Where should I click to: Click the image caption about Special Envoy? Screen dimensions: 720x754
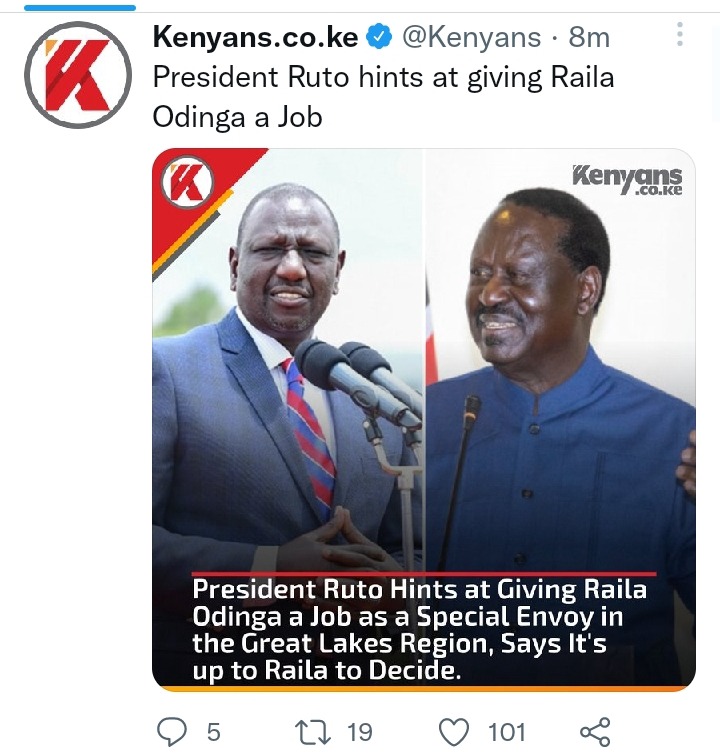click(419, 630)
